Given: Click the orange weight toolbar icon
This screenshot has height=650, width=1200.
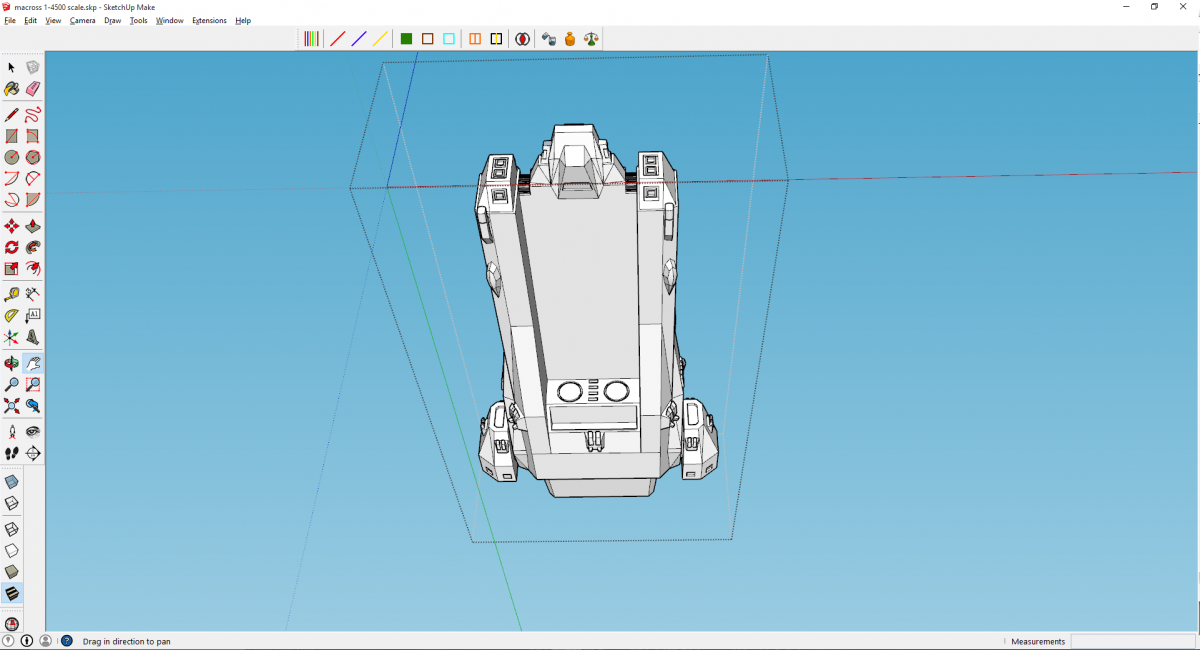Looking at the screenshot, I should tap(570, 39).
